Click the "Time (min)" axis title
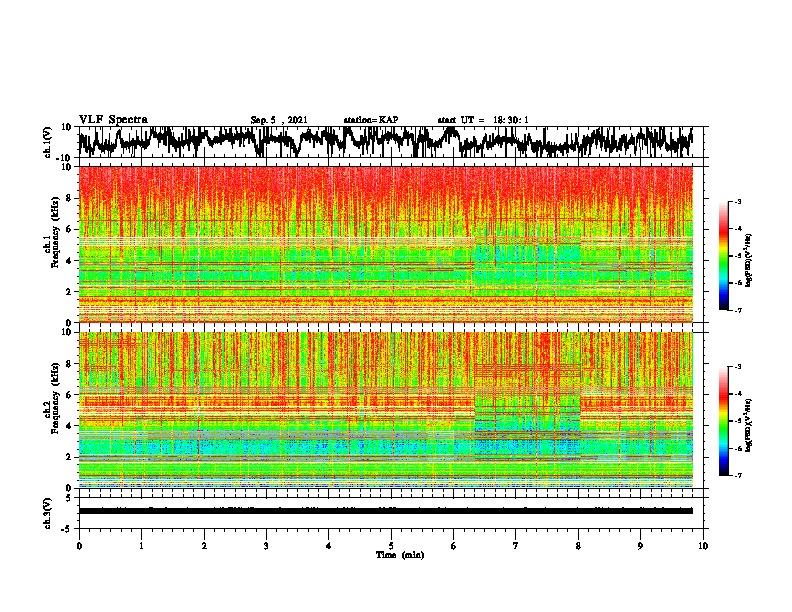 coord(400,555)
